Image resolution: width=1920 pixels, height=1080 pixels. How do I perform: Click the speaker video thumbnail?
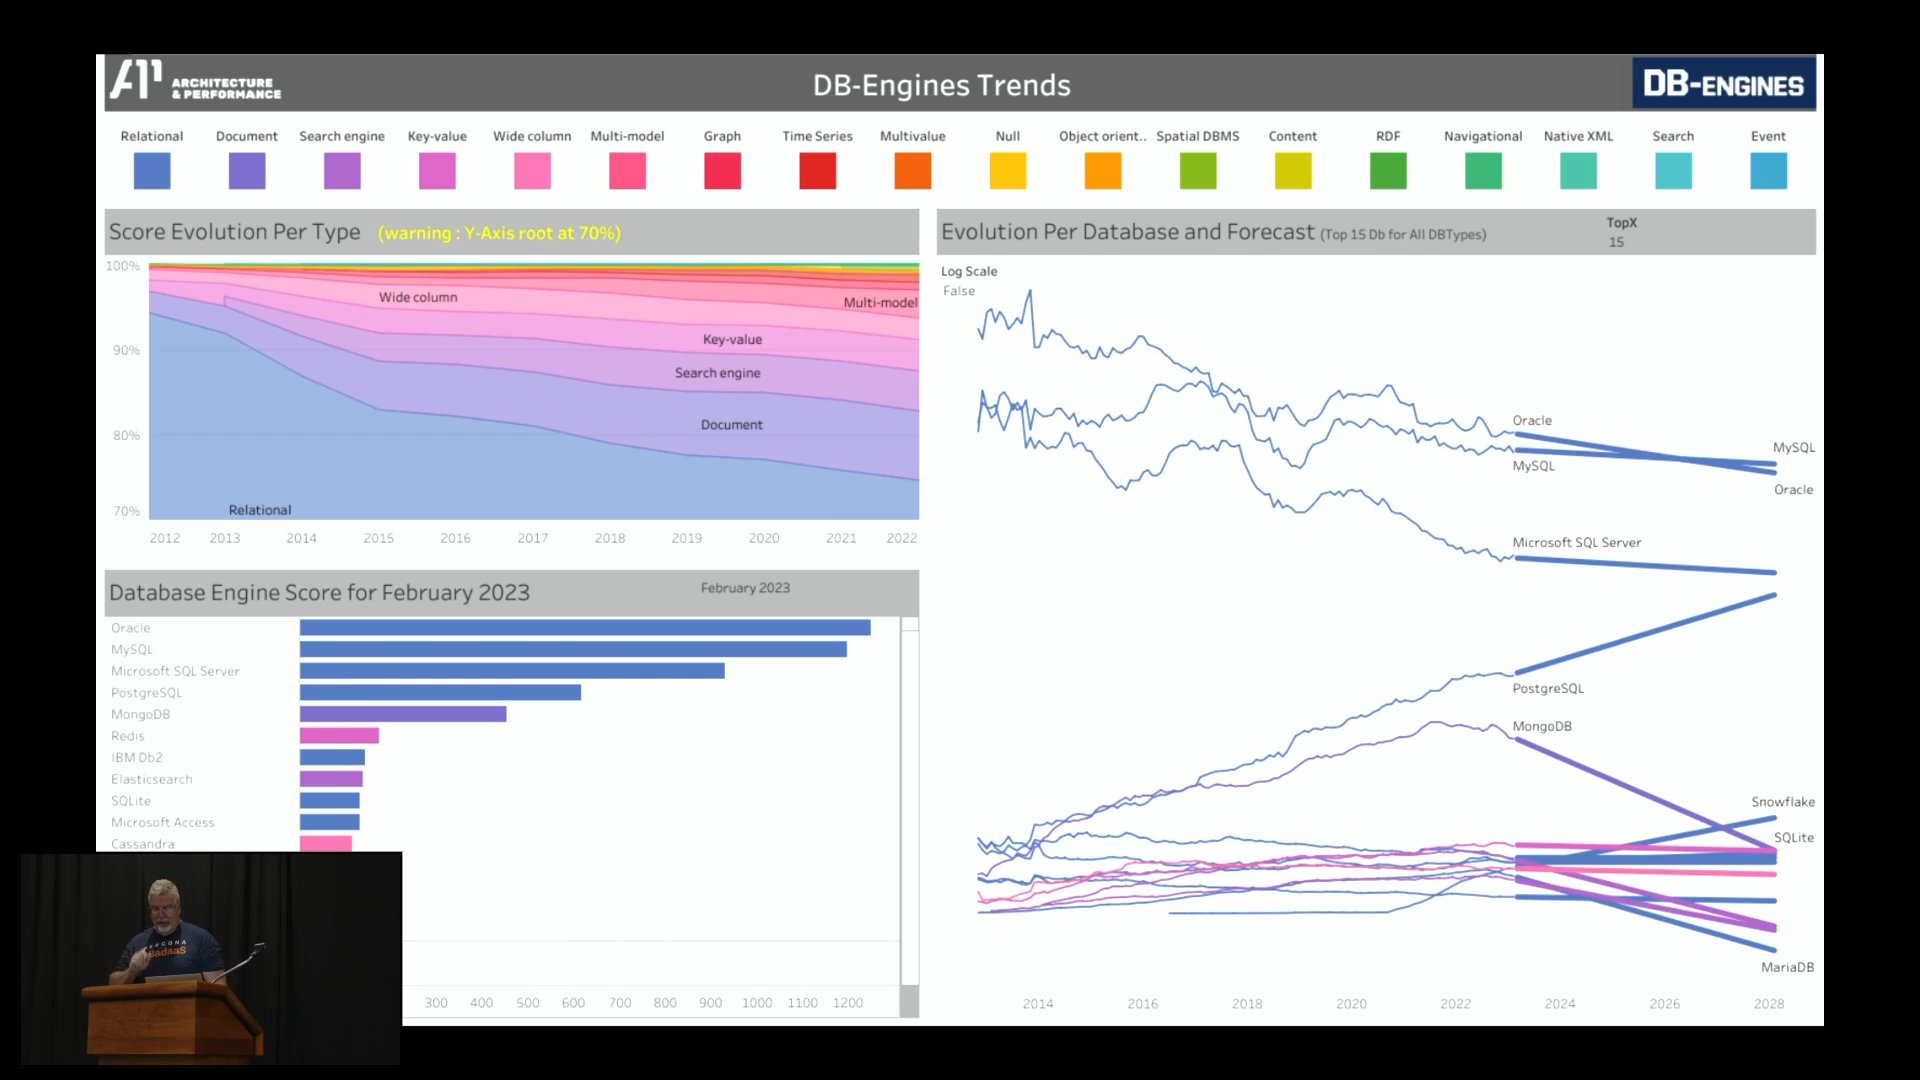[211, 958]
